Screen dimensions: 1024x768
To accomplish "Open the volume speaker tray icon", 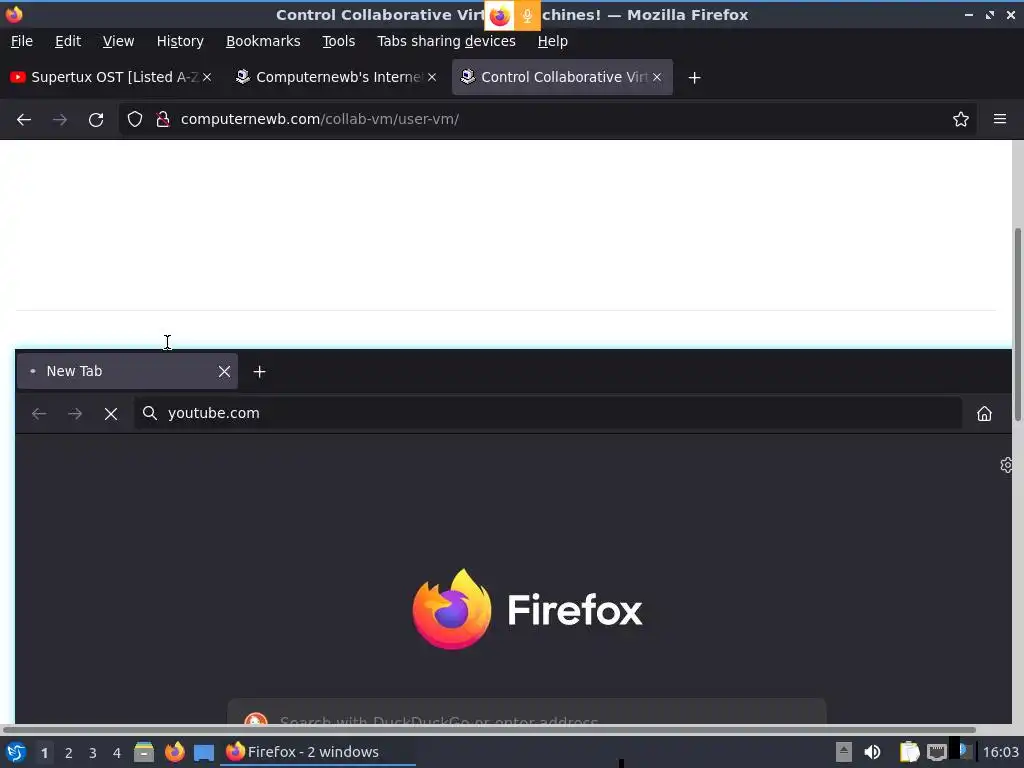I will (x=872, y=752).
